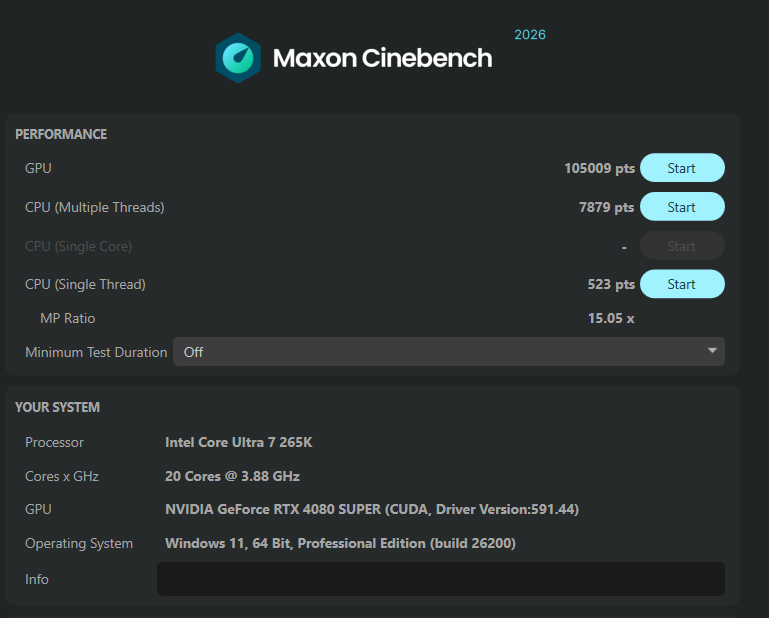Click the MP Ratio label
The image size is (769, 618).
tap(68, 318)
